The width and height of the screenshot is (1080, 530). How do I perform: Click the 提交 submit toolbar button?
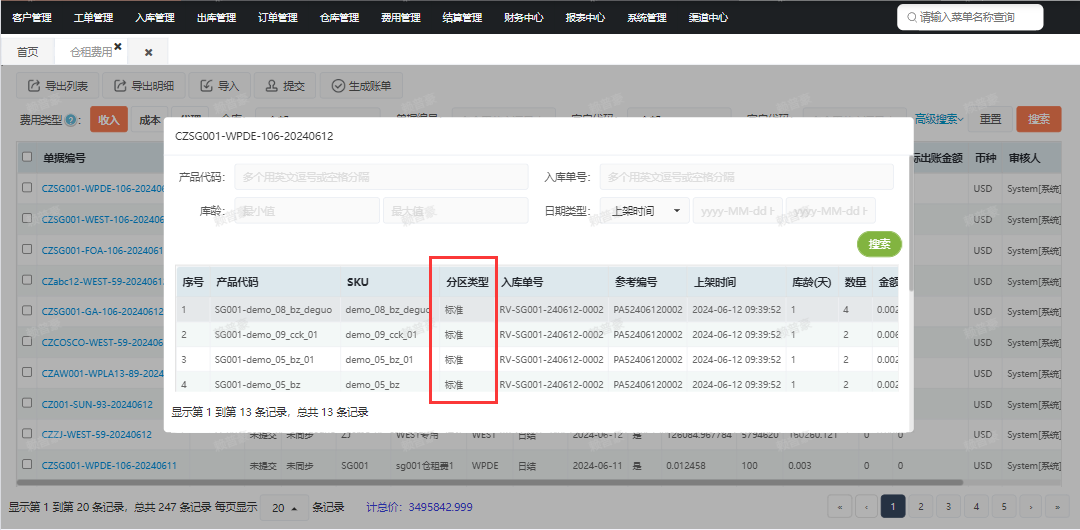tap(284, 86)
